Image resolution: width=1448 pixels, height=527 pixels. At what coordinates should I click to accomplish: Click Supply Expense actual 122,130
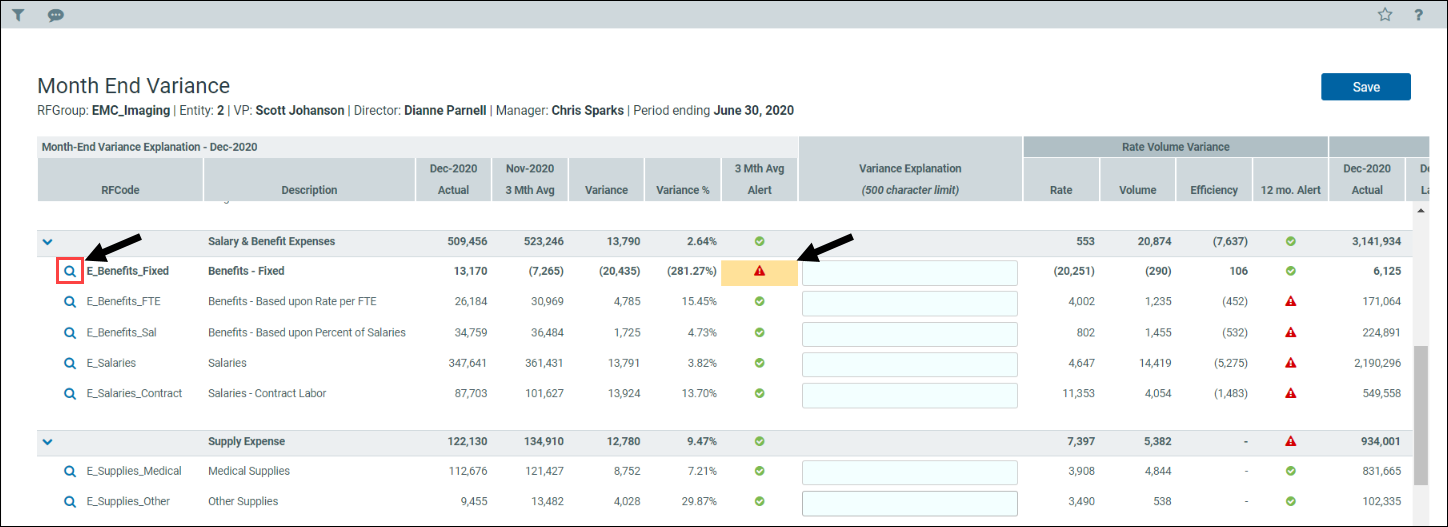click(x=465, y=441)
